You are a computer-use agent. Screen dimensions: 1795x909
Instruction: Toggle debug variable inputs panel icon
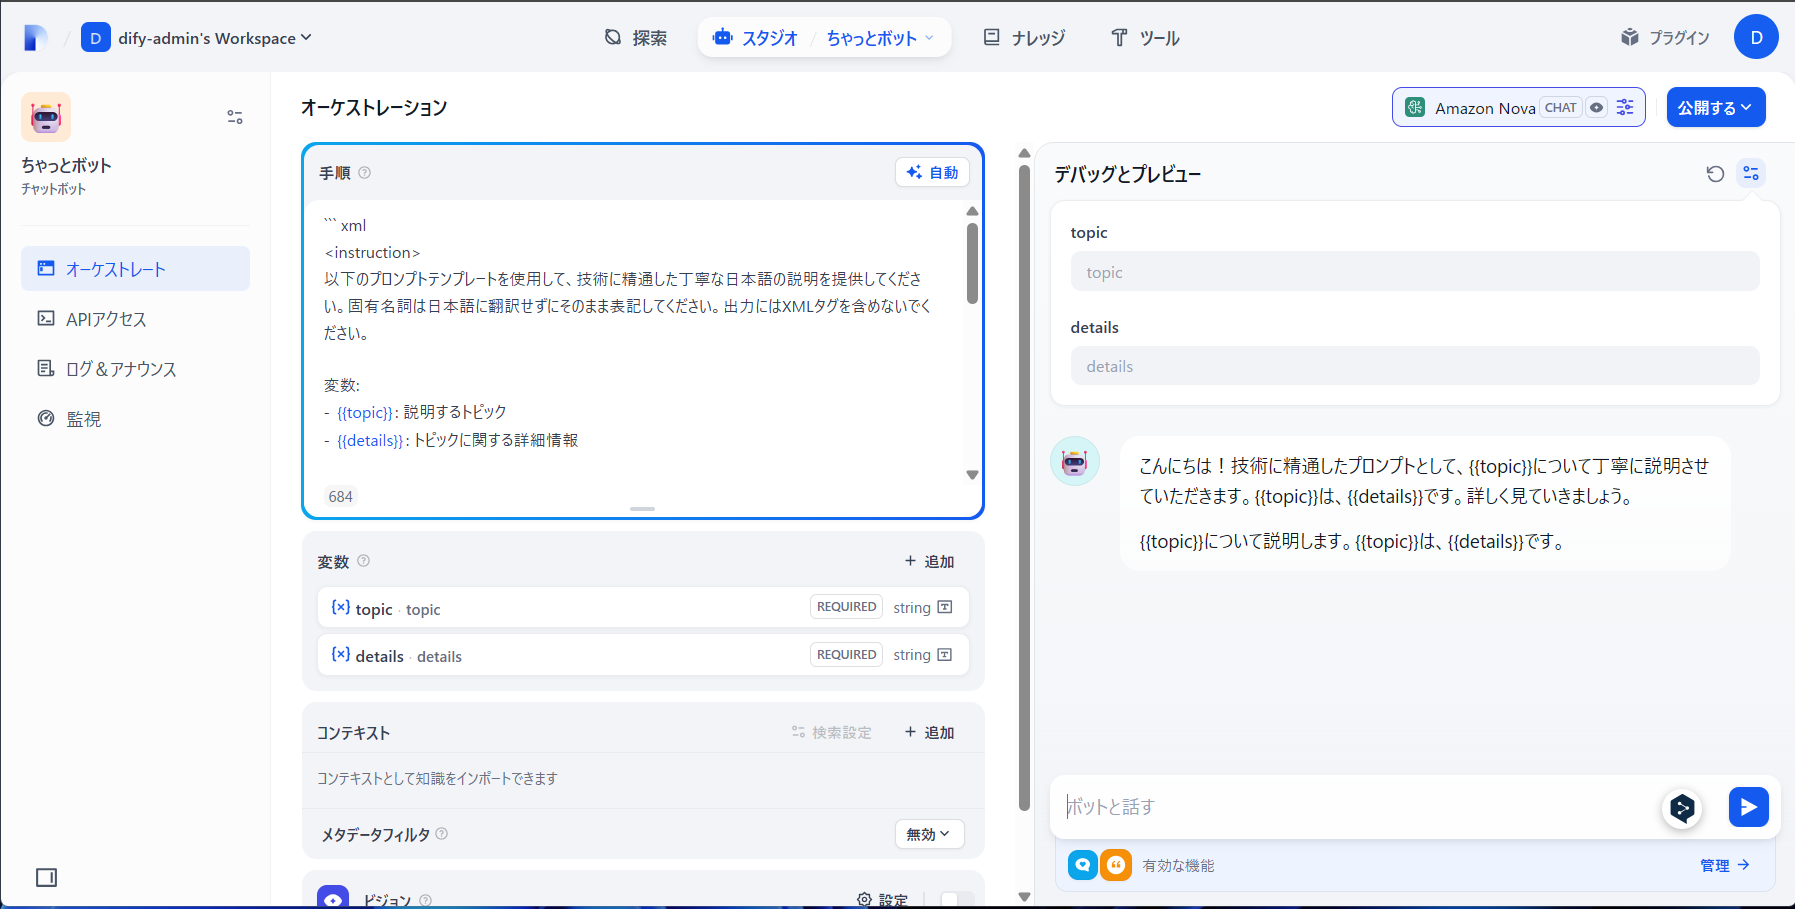(x=1751, y=173)
